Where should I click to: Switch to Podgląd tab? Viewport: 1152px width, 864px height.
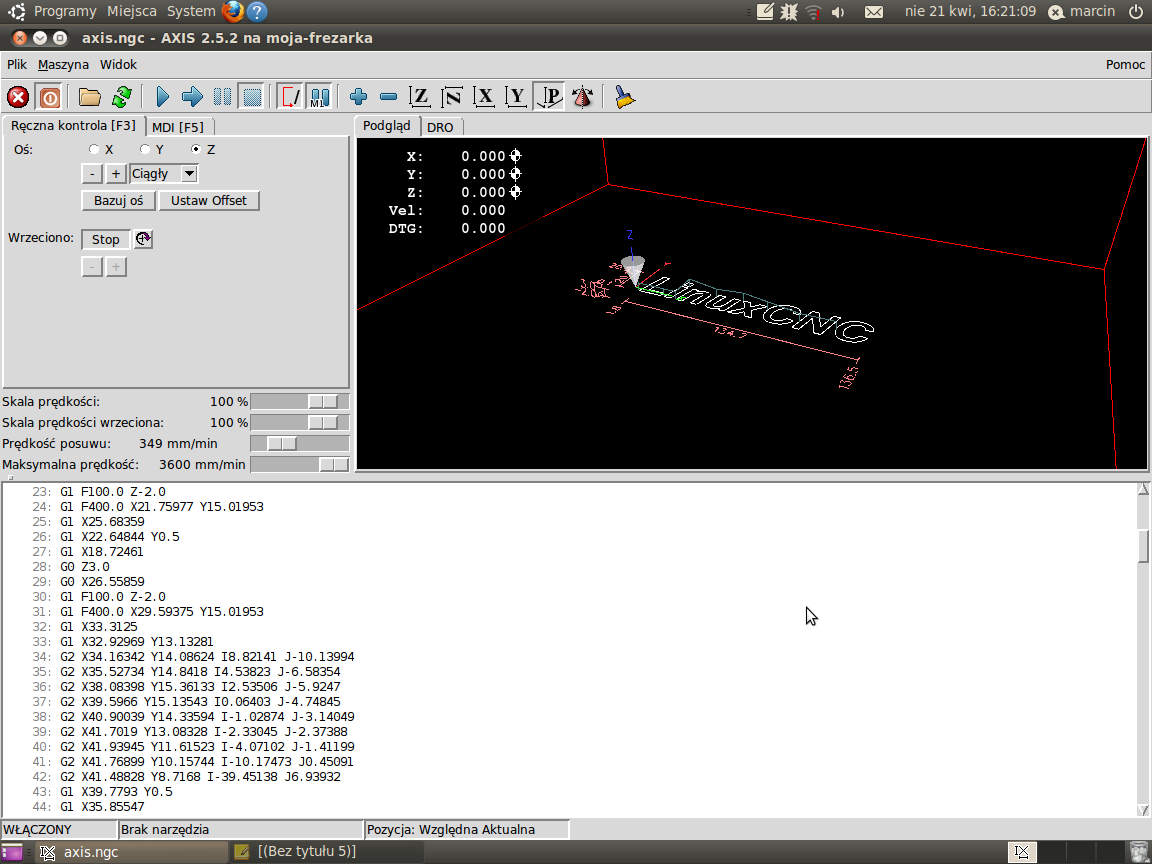pyautogui.click(x=386, y=126)
